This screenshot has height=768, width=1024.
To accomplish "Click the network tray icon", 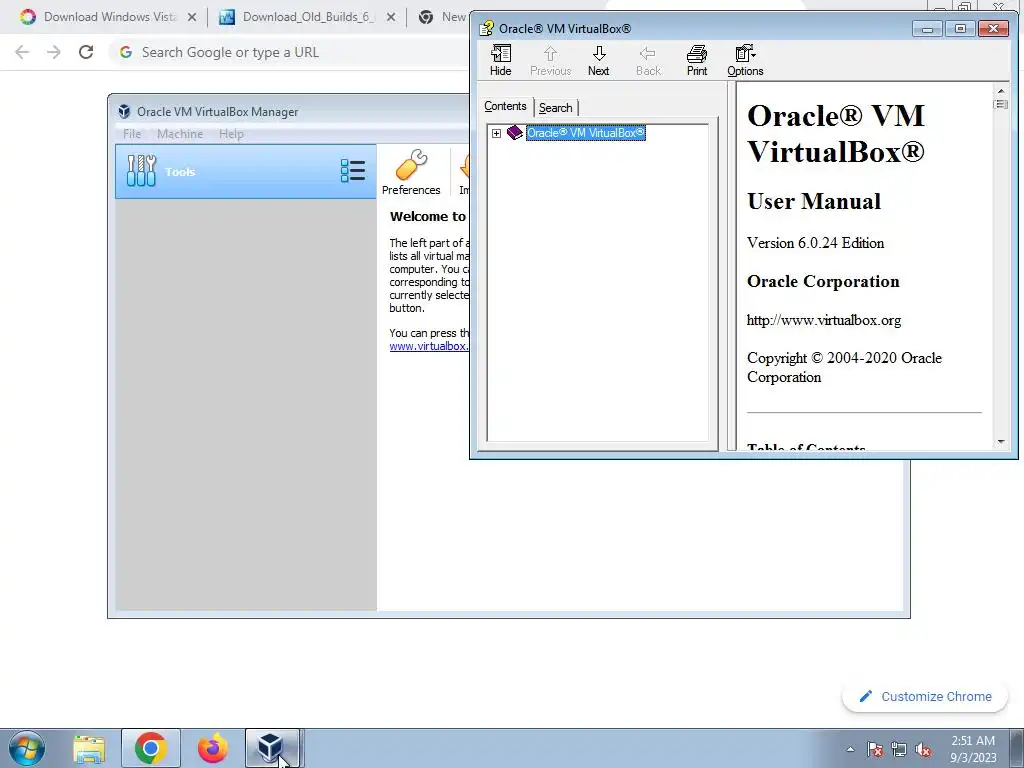I will (x=899, y=749).
